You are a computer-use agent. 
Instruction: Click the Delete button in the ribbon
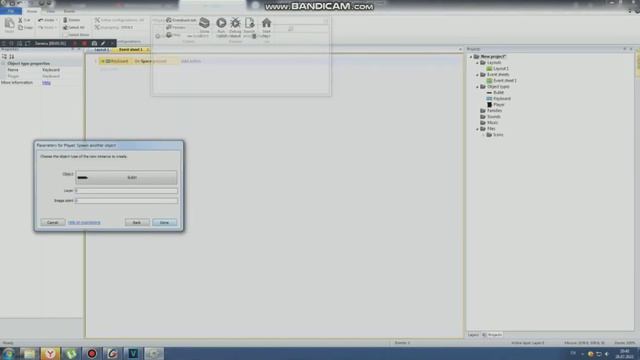pos(72,20)
